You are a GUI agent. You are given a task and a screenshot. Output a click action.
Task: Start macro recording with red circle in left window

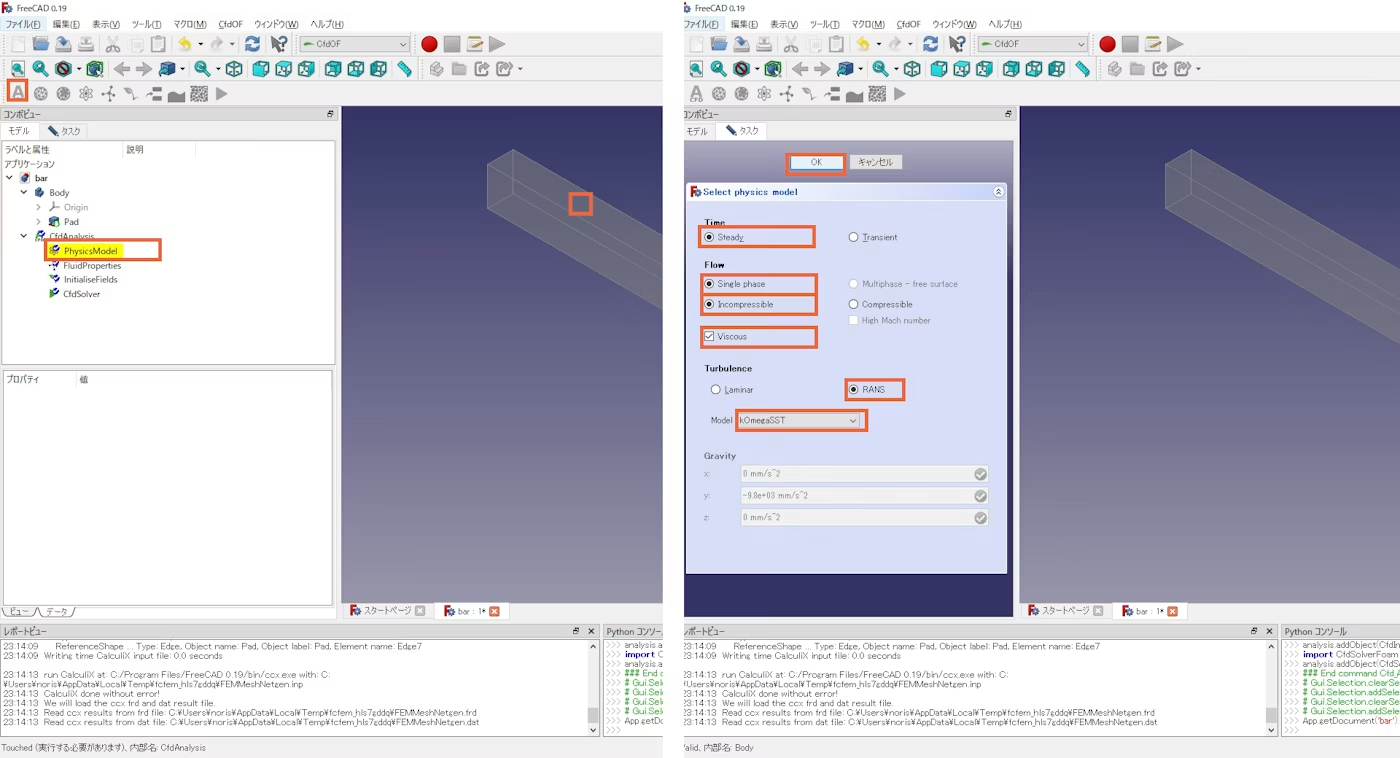tap(429, 44)
